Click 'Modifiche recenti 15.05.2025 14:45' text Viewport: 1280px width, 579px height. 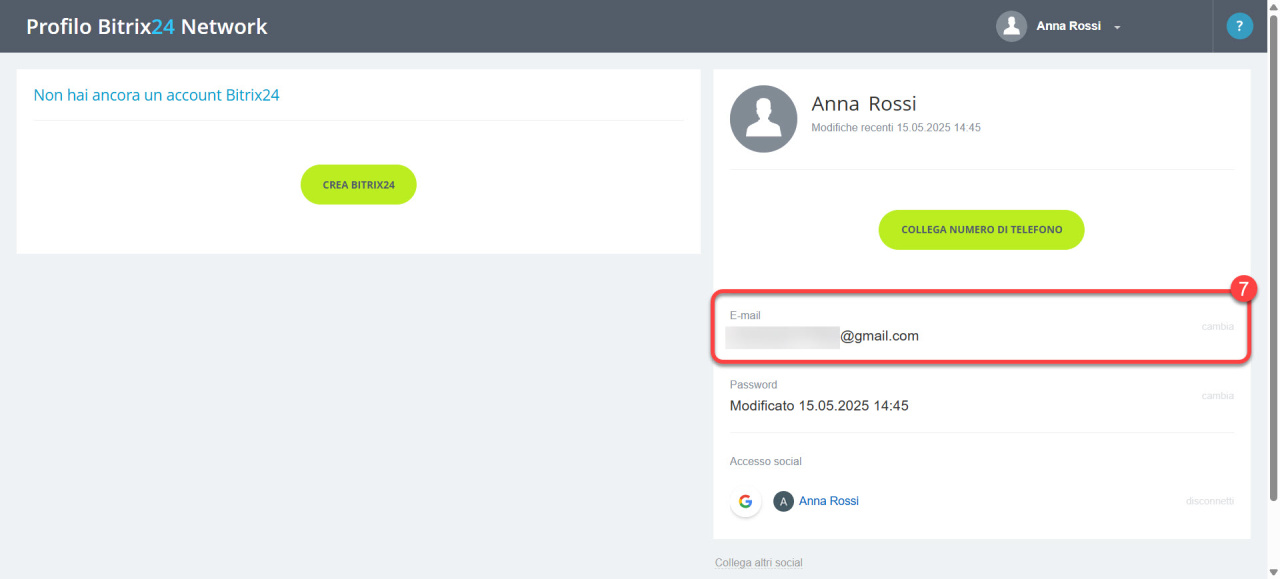pos(896,128)
